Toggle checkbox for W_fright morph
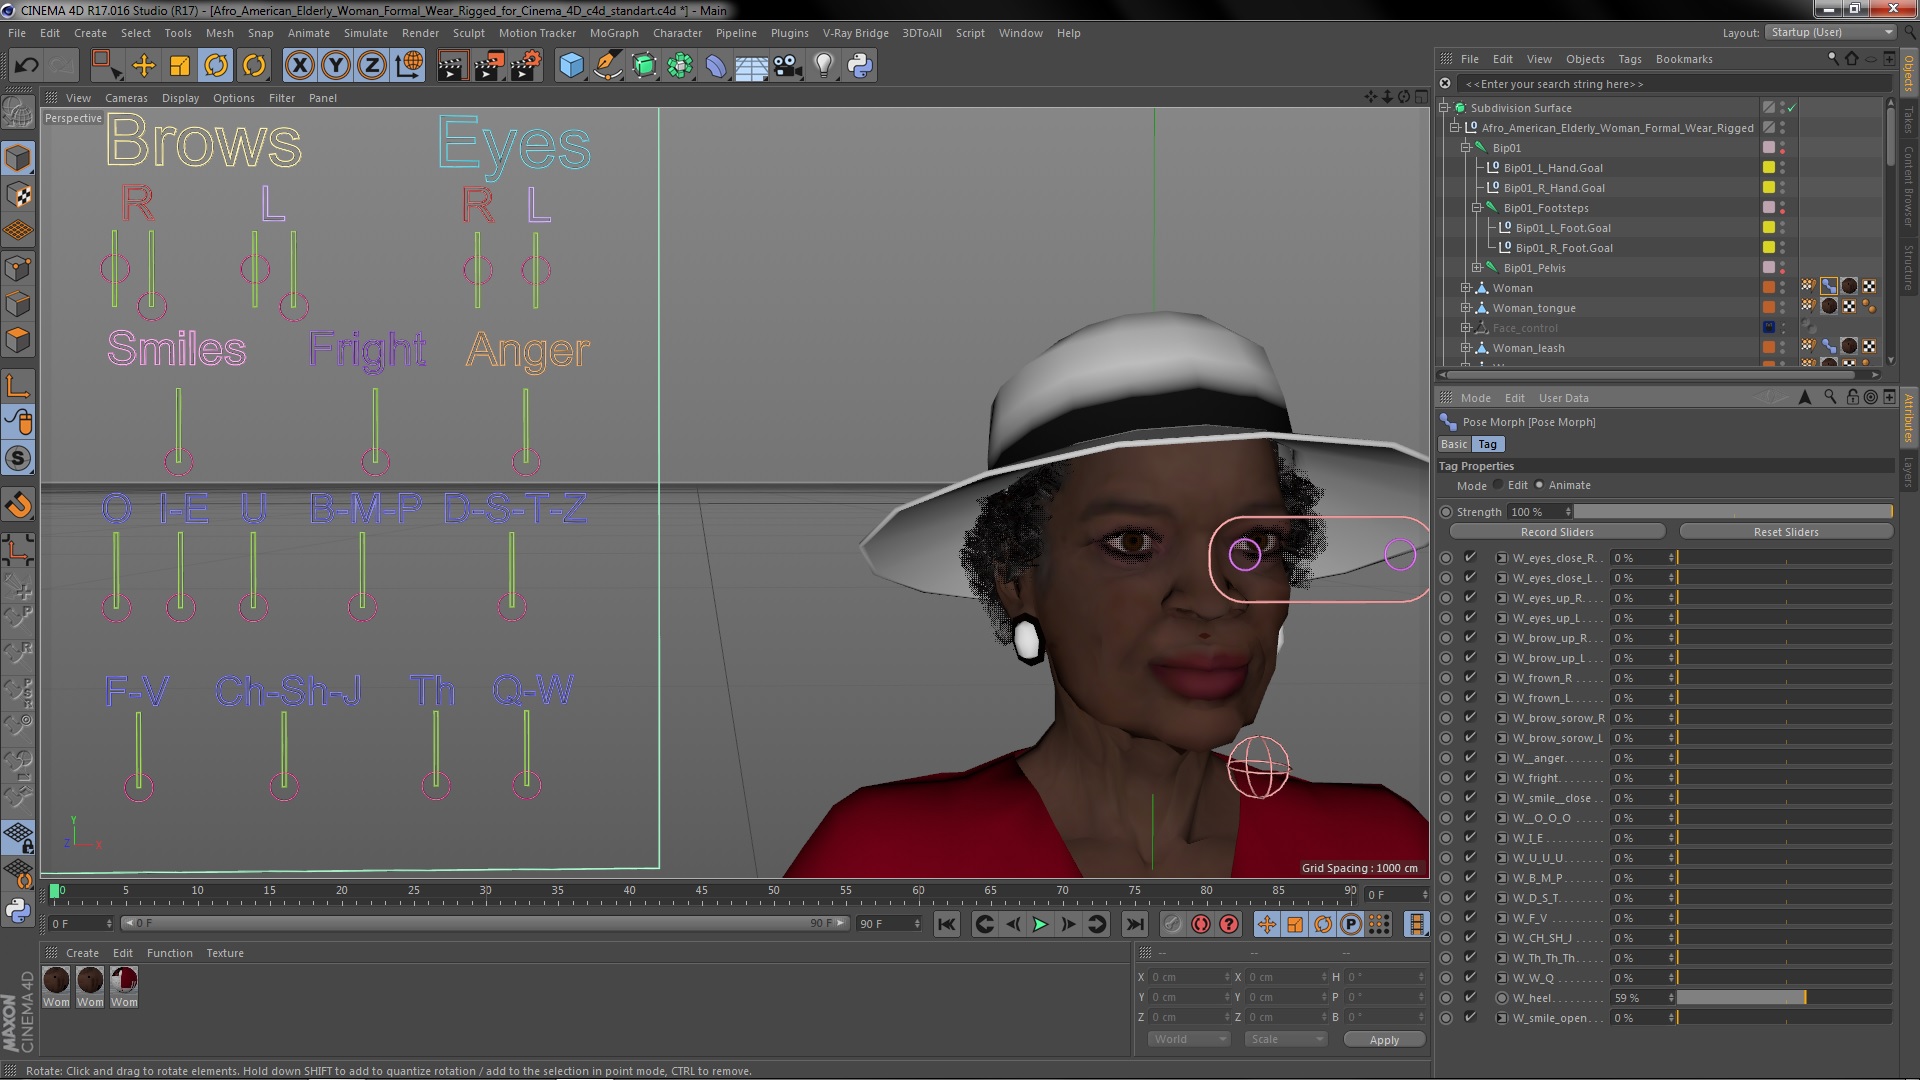The height and width of the screenshot is (1080, 1920). pyautogui.click(x=1470, y=777)
